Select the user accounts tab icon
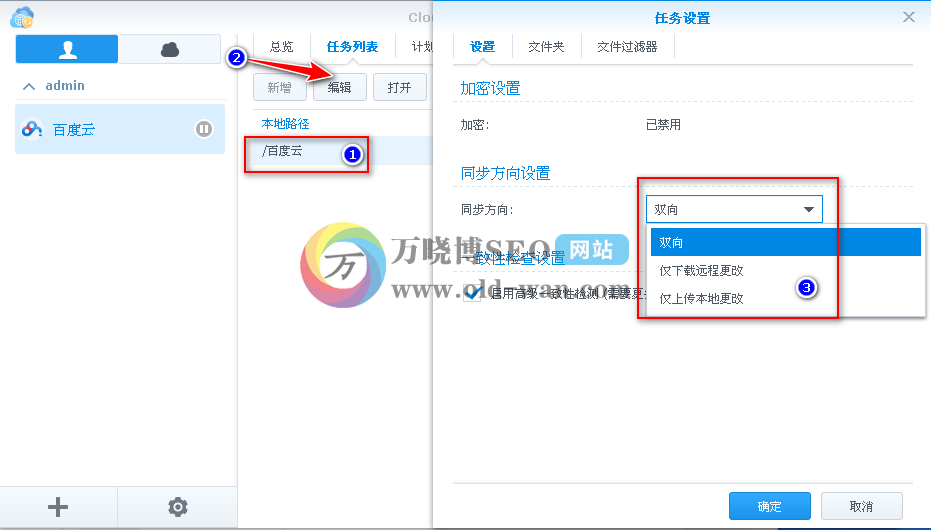931x530 pixels. [67, 49]
